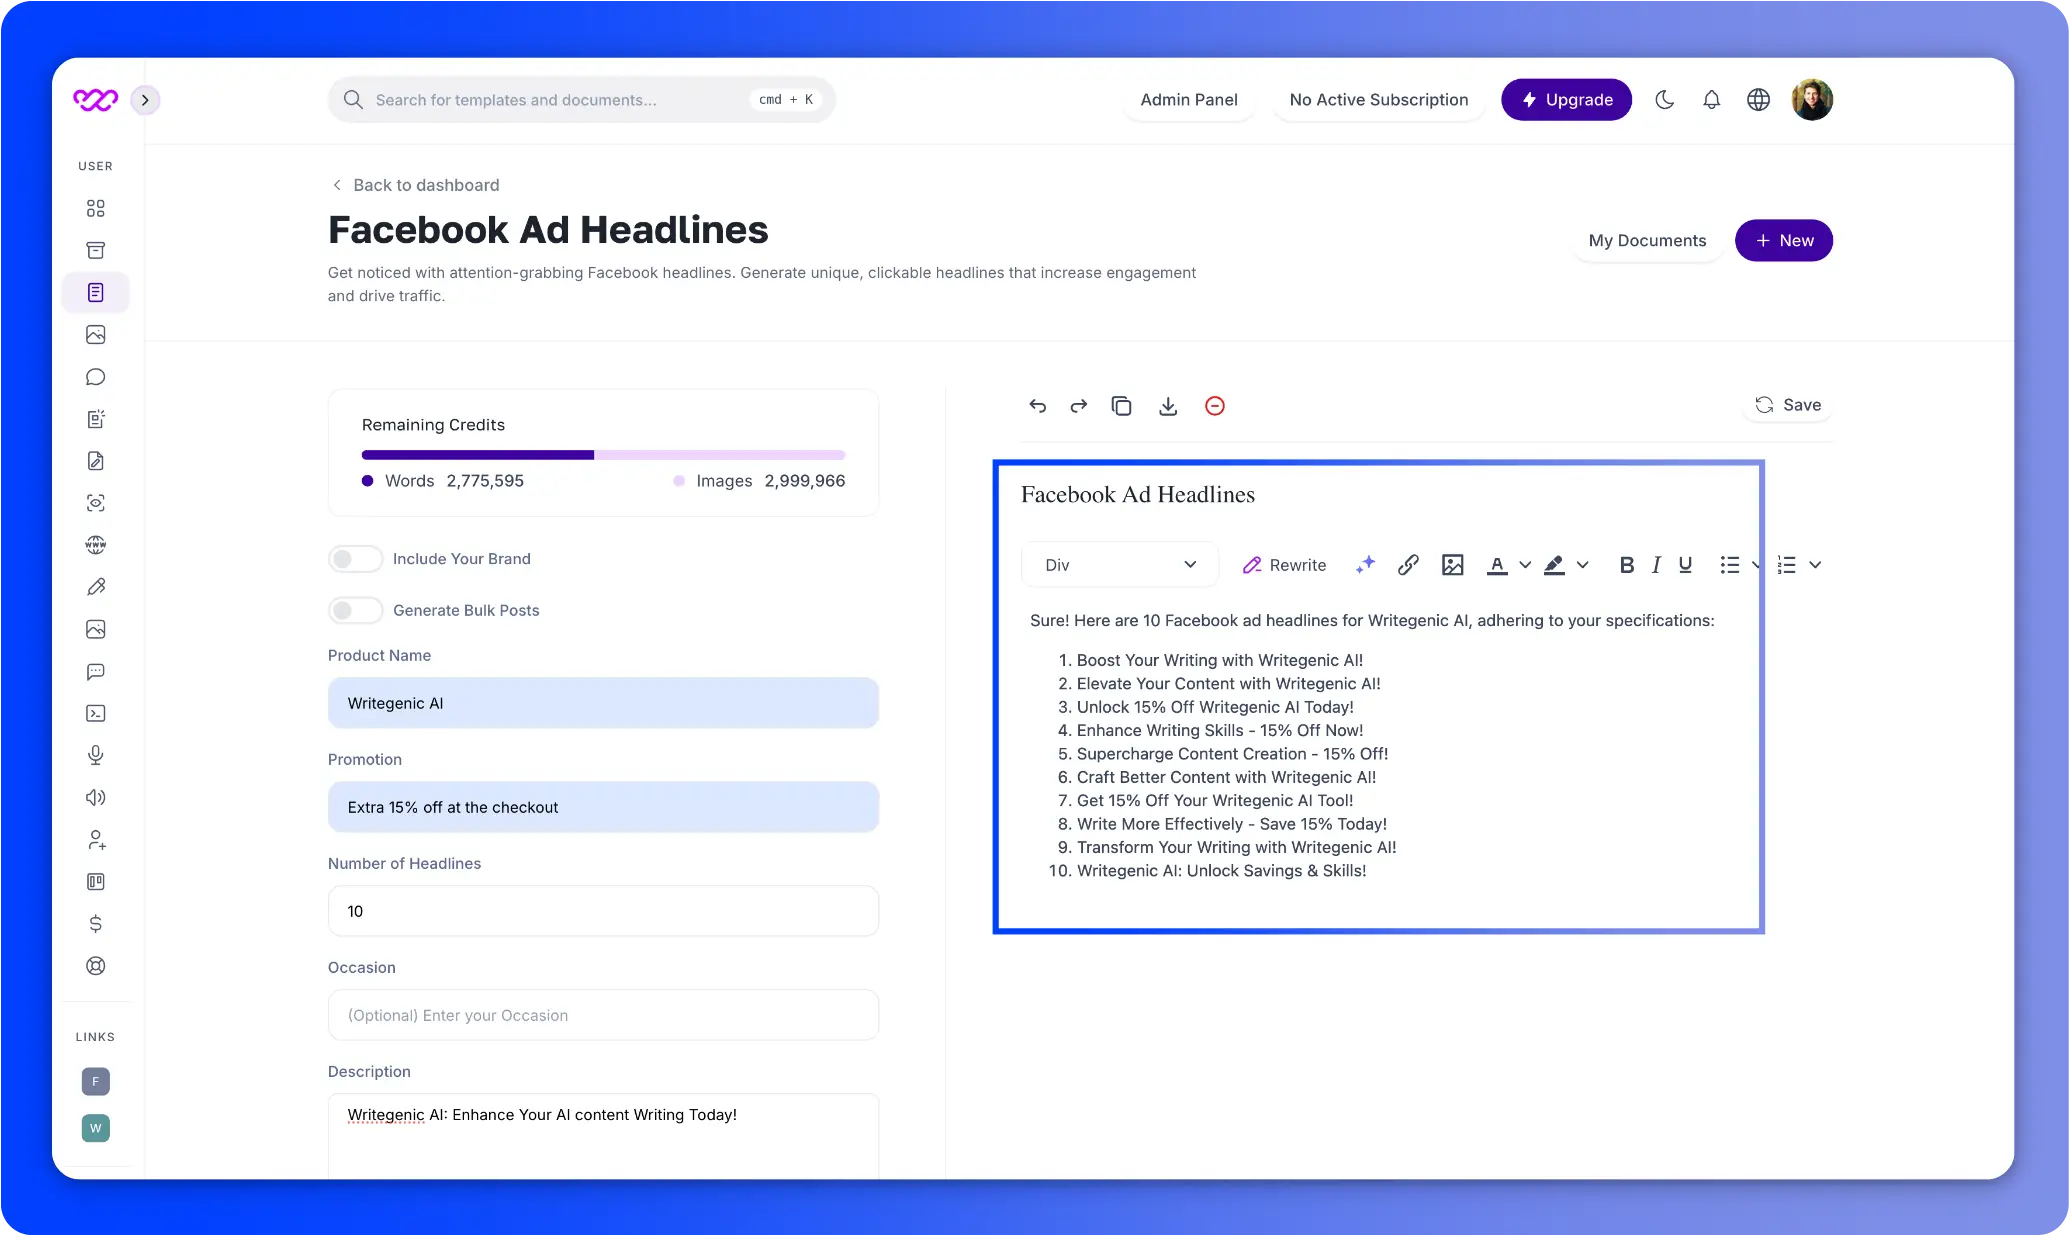
Task: Create a New document
Action: tap(1783, 241)
